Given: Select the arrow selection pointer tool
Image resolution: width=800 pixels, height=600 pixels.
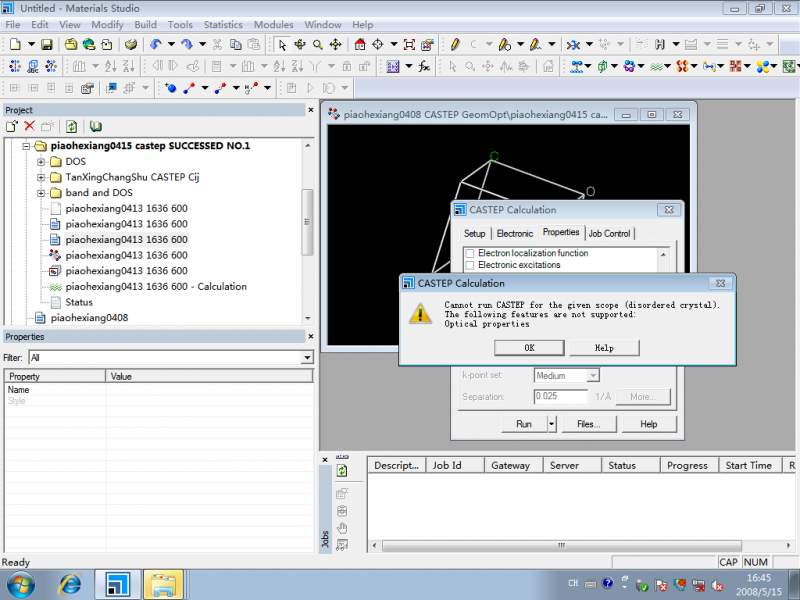Looking at the screenshot, I should point(283,44).
